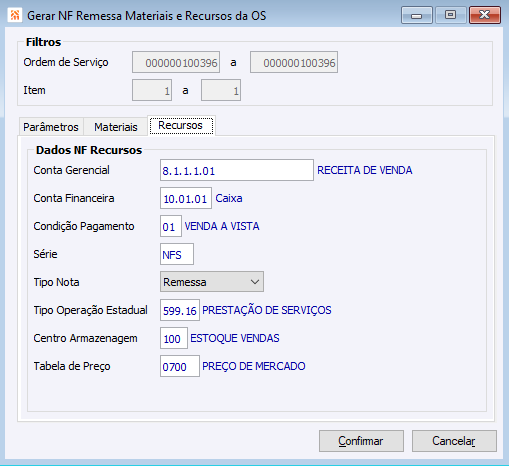Screen dimensions: 509x466
Task: Click the Condição Pagamento field 01
Action: point(171,226)
